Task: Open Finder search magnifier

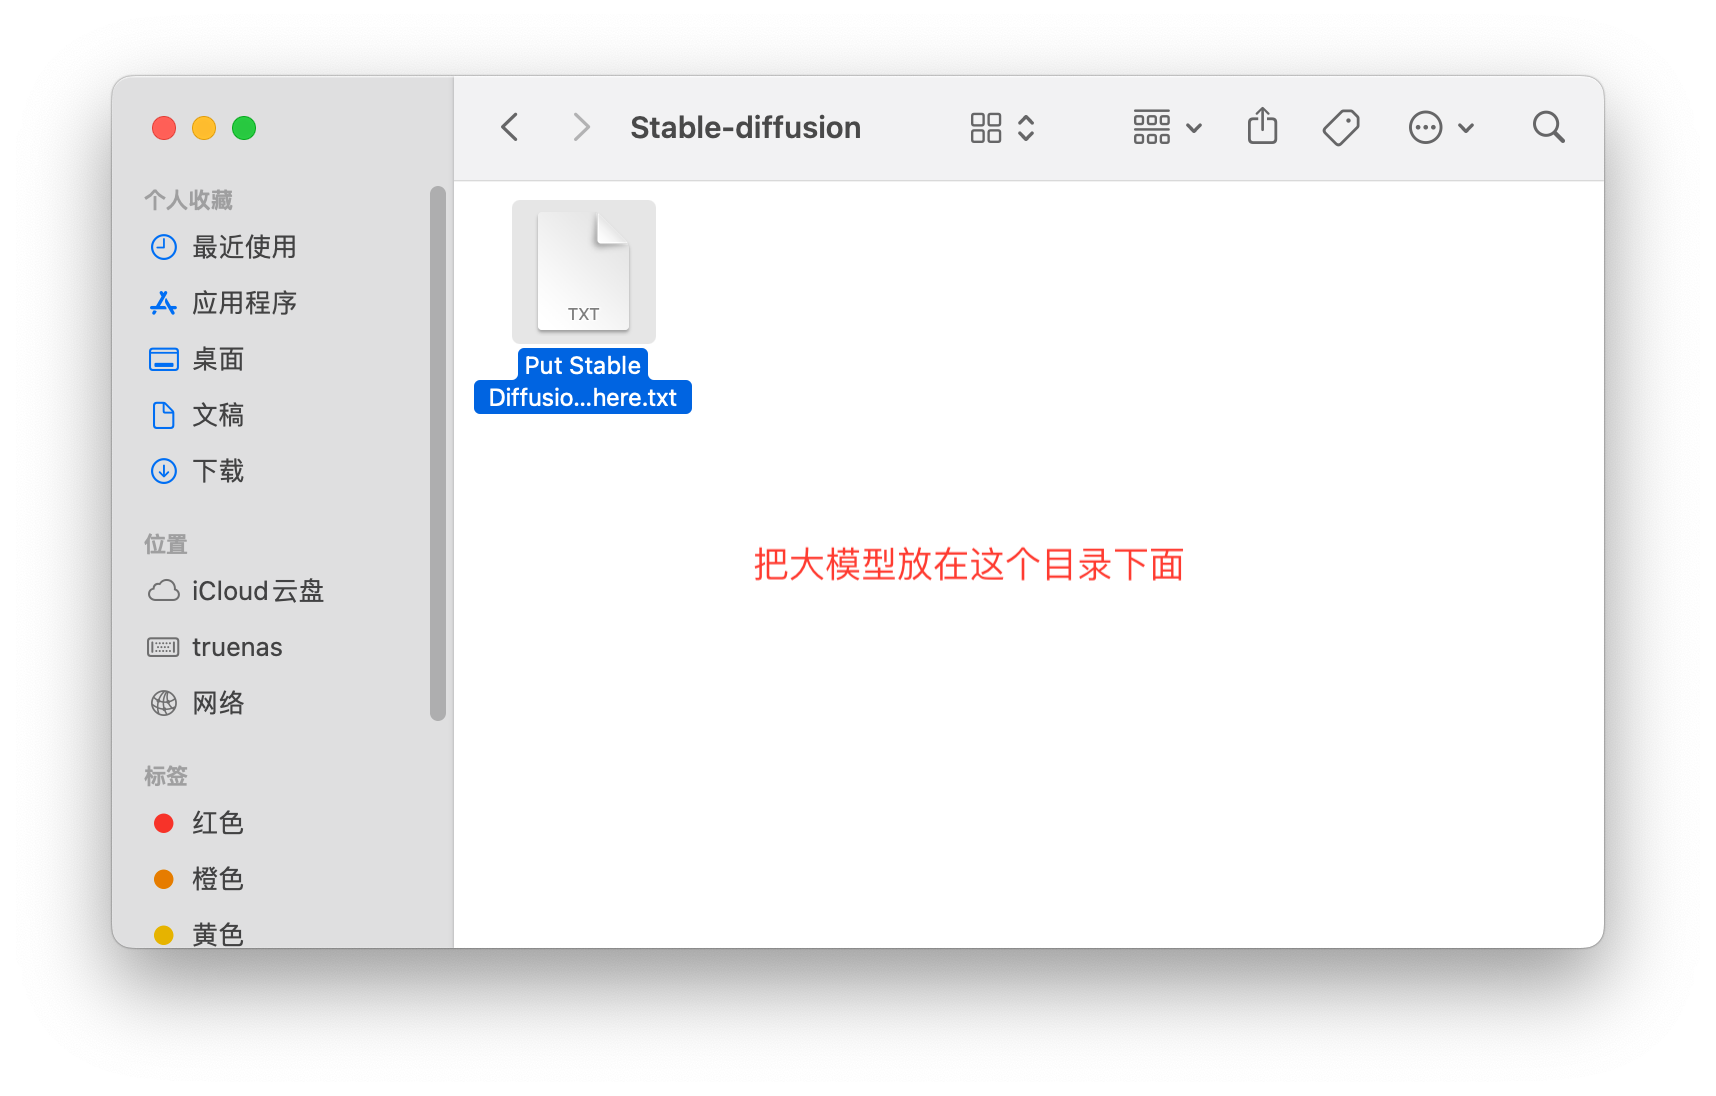Action: coord(1548,127)
